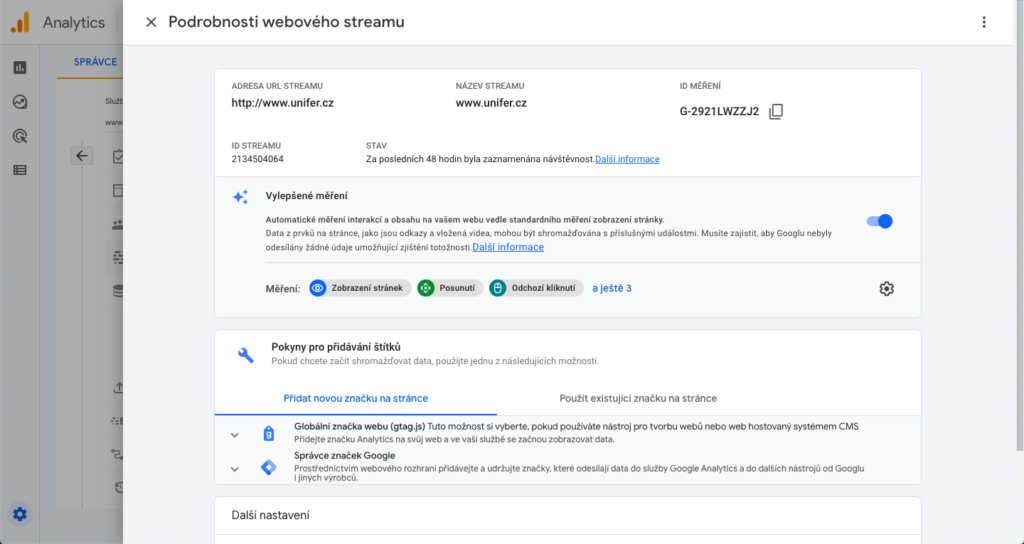
Task: Close the web stream details panel
Action: tap(151, 22)
